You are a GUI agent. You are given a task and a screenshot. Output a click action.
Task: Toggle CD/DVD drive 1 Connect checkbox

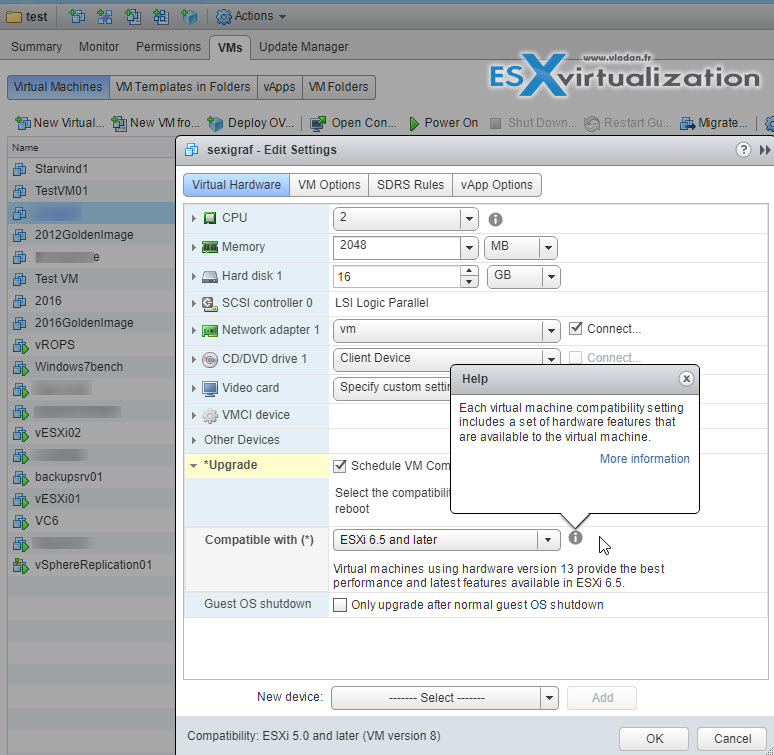point(575,357)
